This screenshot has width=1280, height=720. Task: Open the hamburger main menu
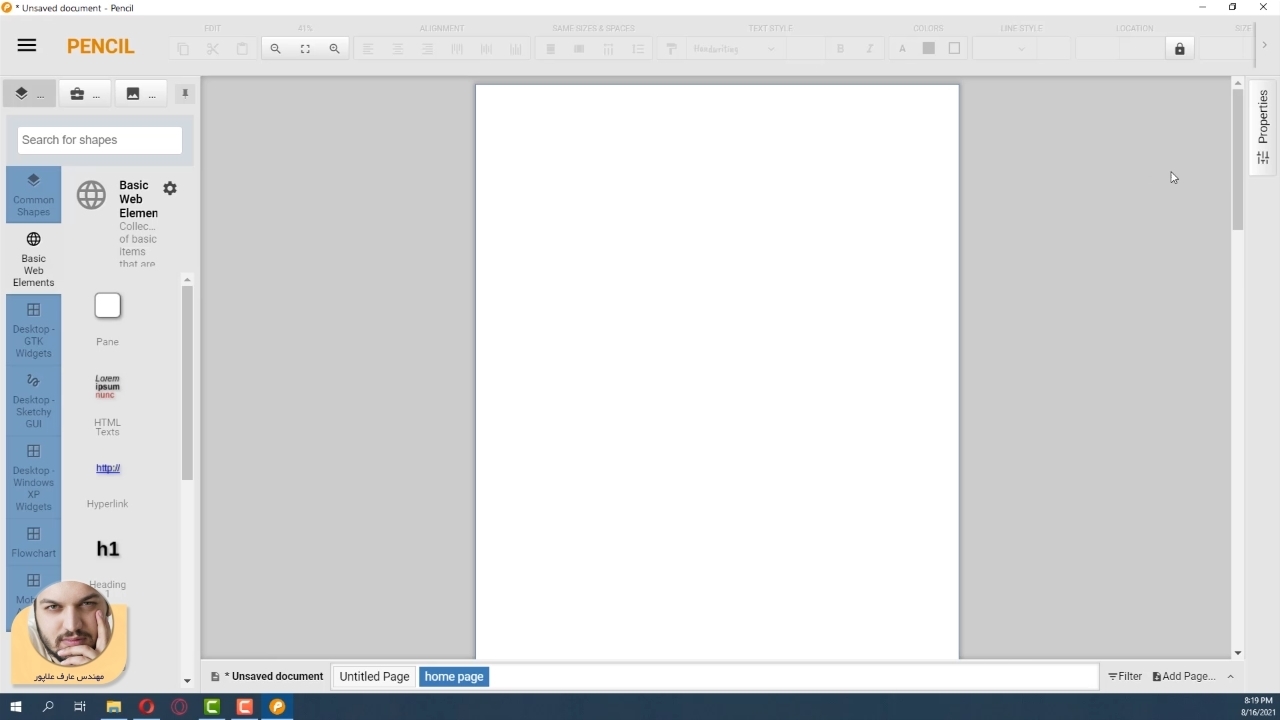pyautogui.click(x=27, y=46)
